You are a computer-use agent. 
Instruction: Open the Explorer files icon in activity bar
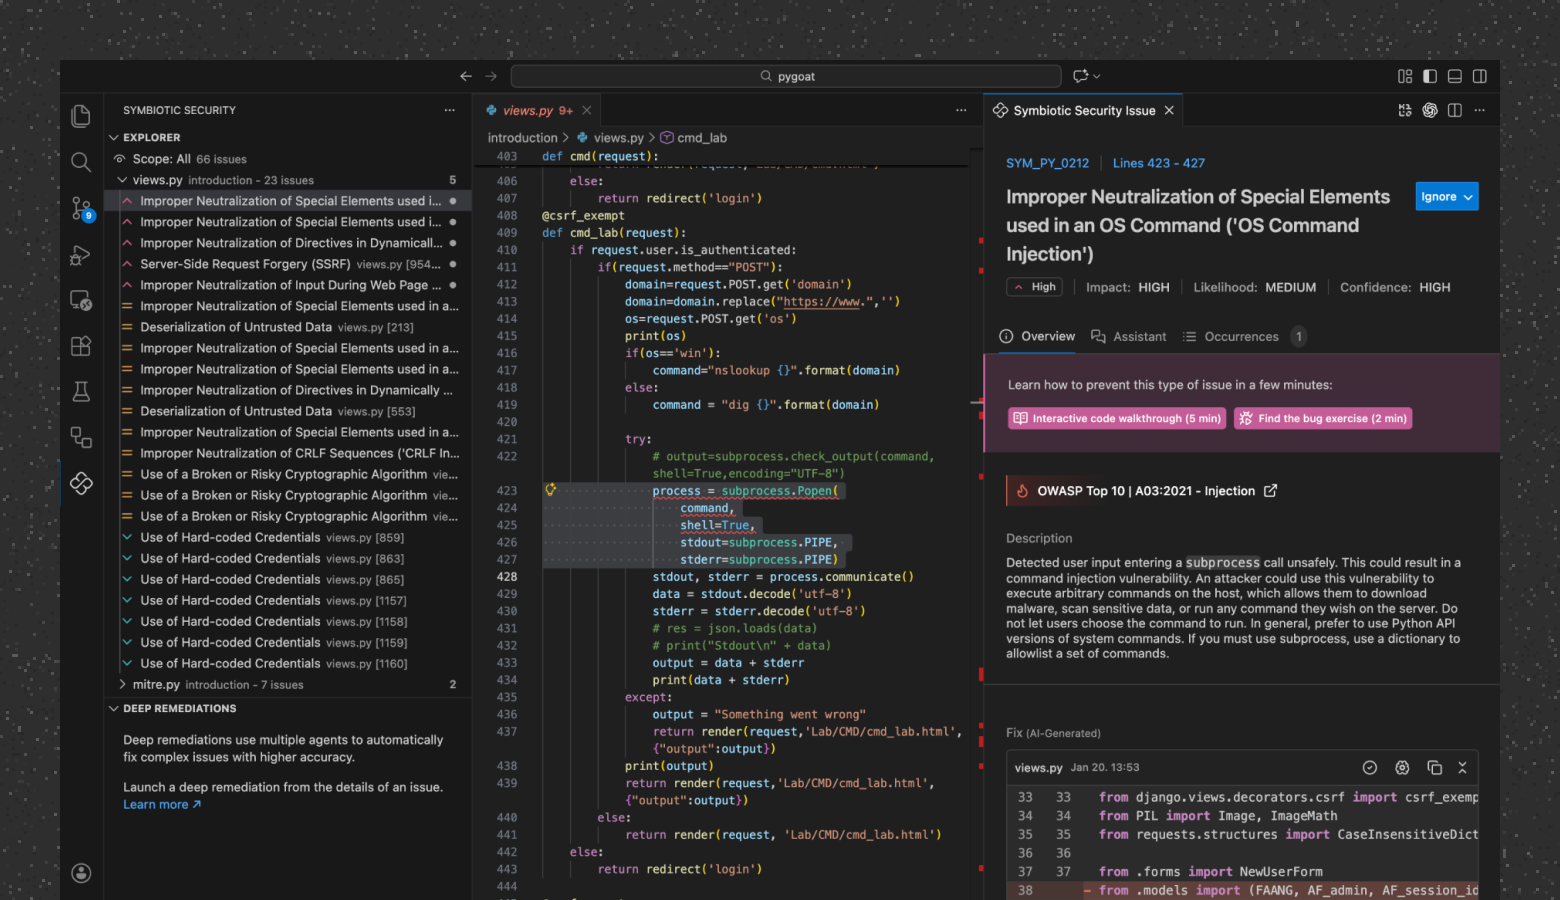[x=81, y=116]
